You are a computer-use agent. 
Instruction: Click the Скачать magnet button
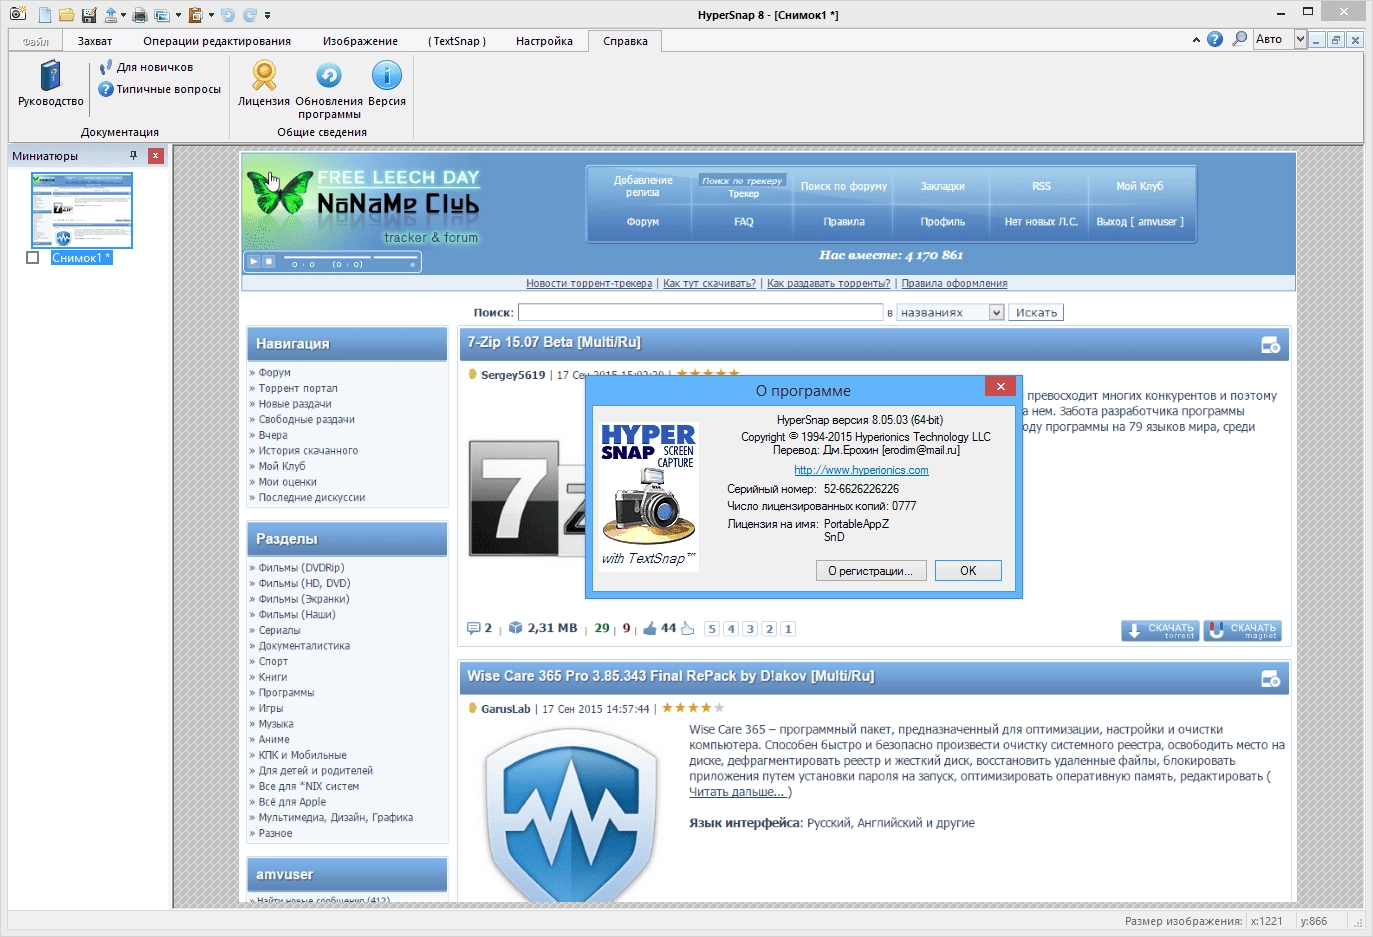[x=1242, y=631]
